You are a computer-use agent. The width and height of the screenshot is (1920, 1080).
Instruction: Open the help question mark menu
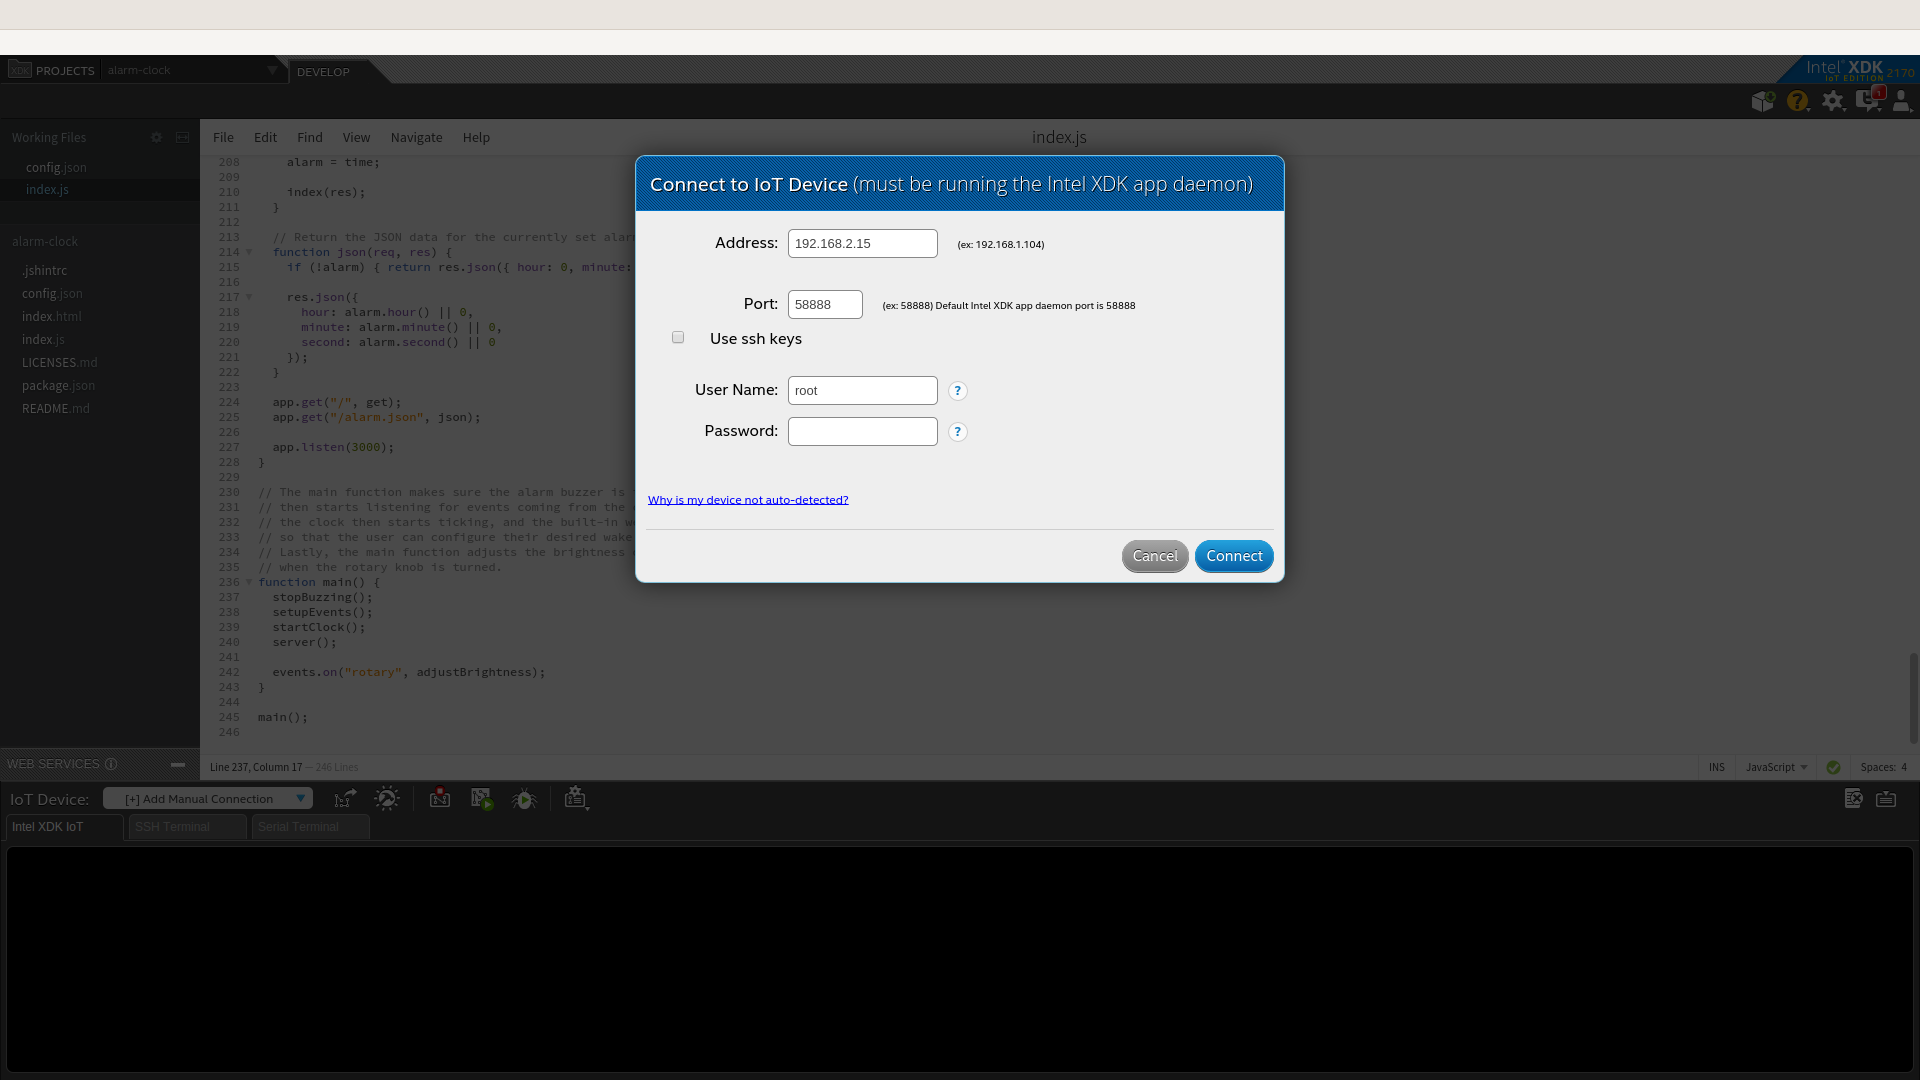[1798, 101]
